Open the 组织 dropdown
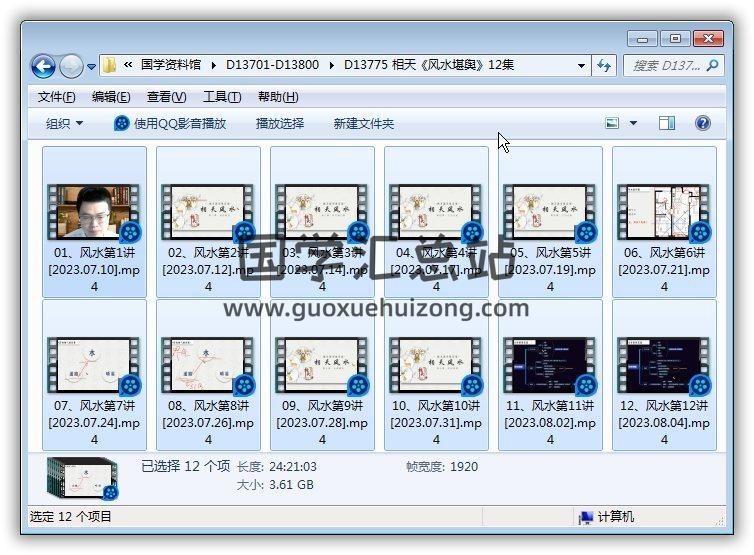754x555 pixels. click(x=64, y=124)
